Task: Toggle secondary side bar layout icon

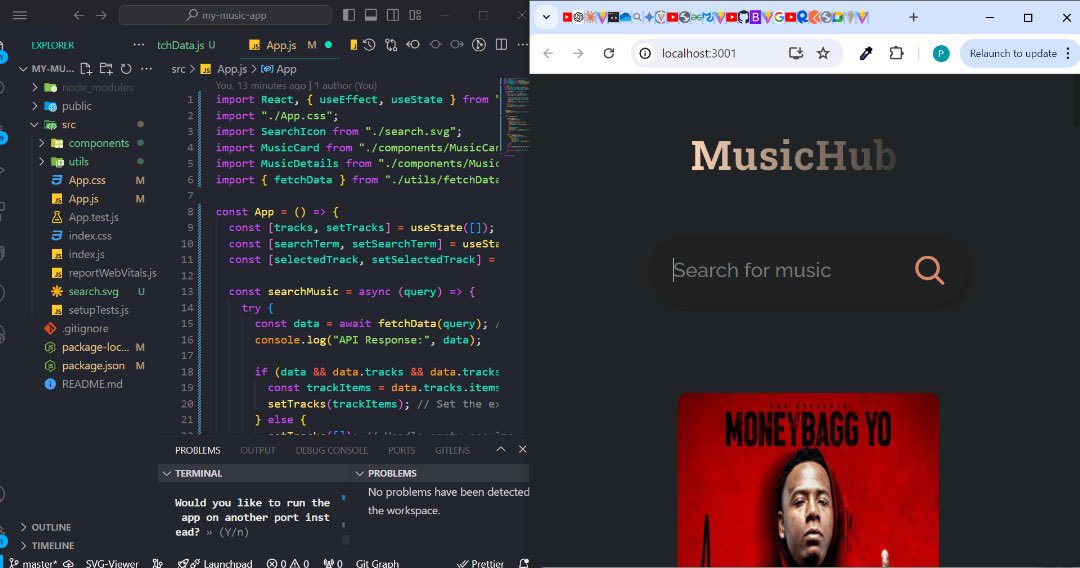Action: [x=393, y=15]
